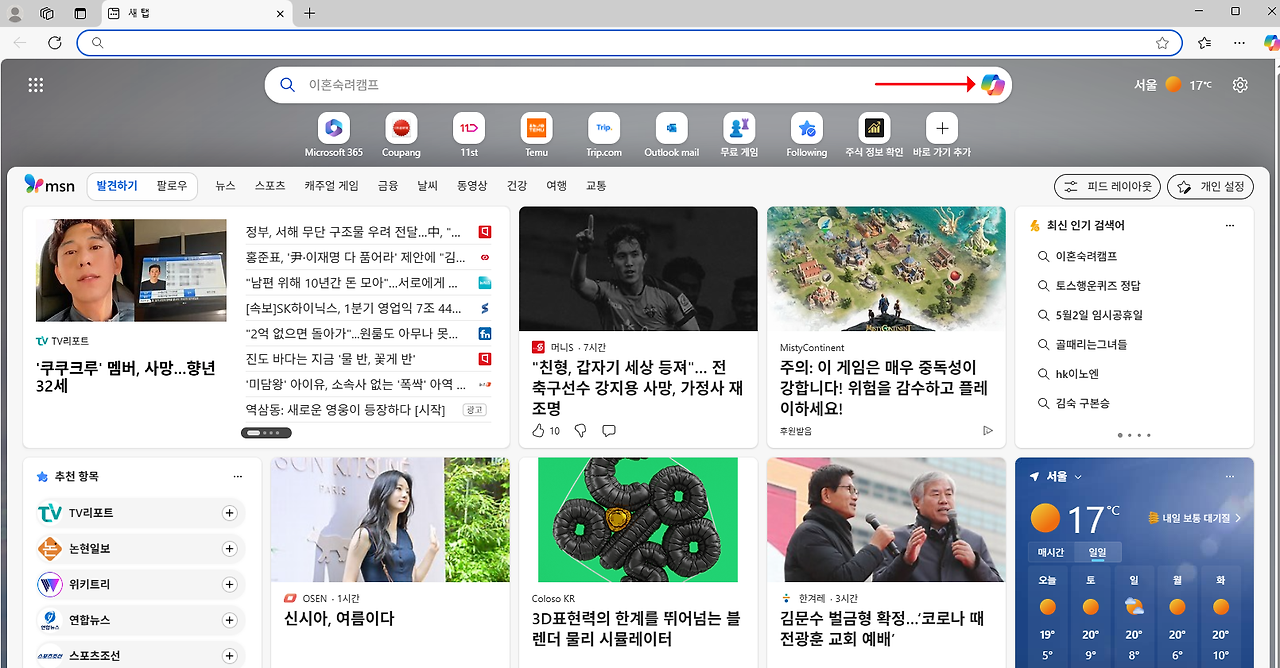This screenshot has width=1280, height=668.
Task: Open the 동영상 category
Action: click(x=472, y=186)
